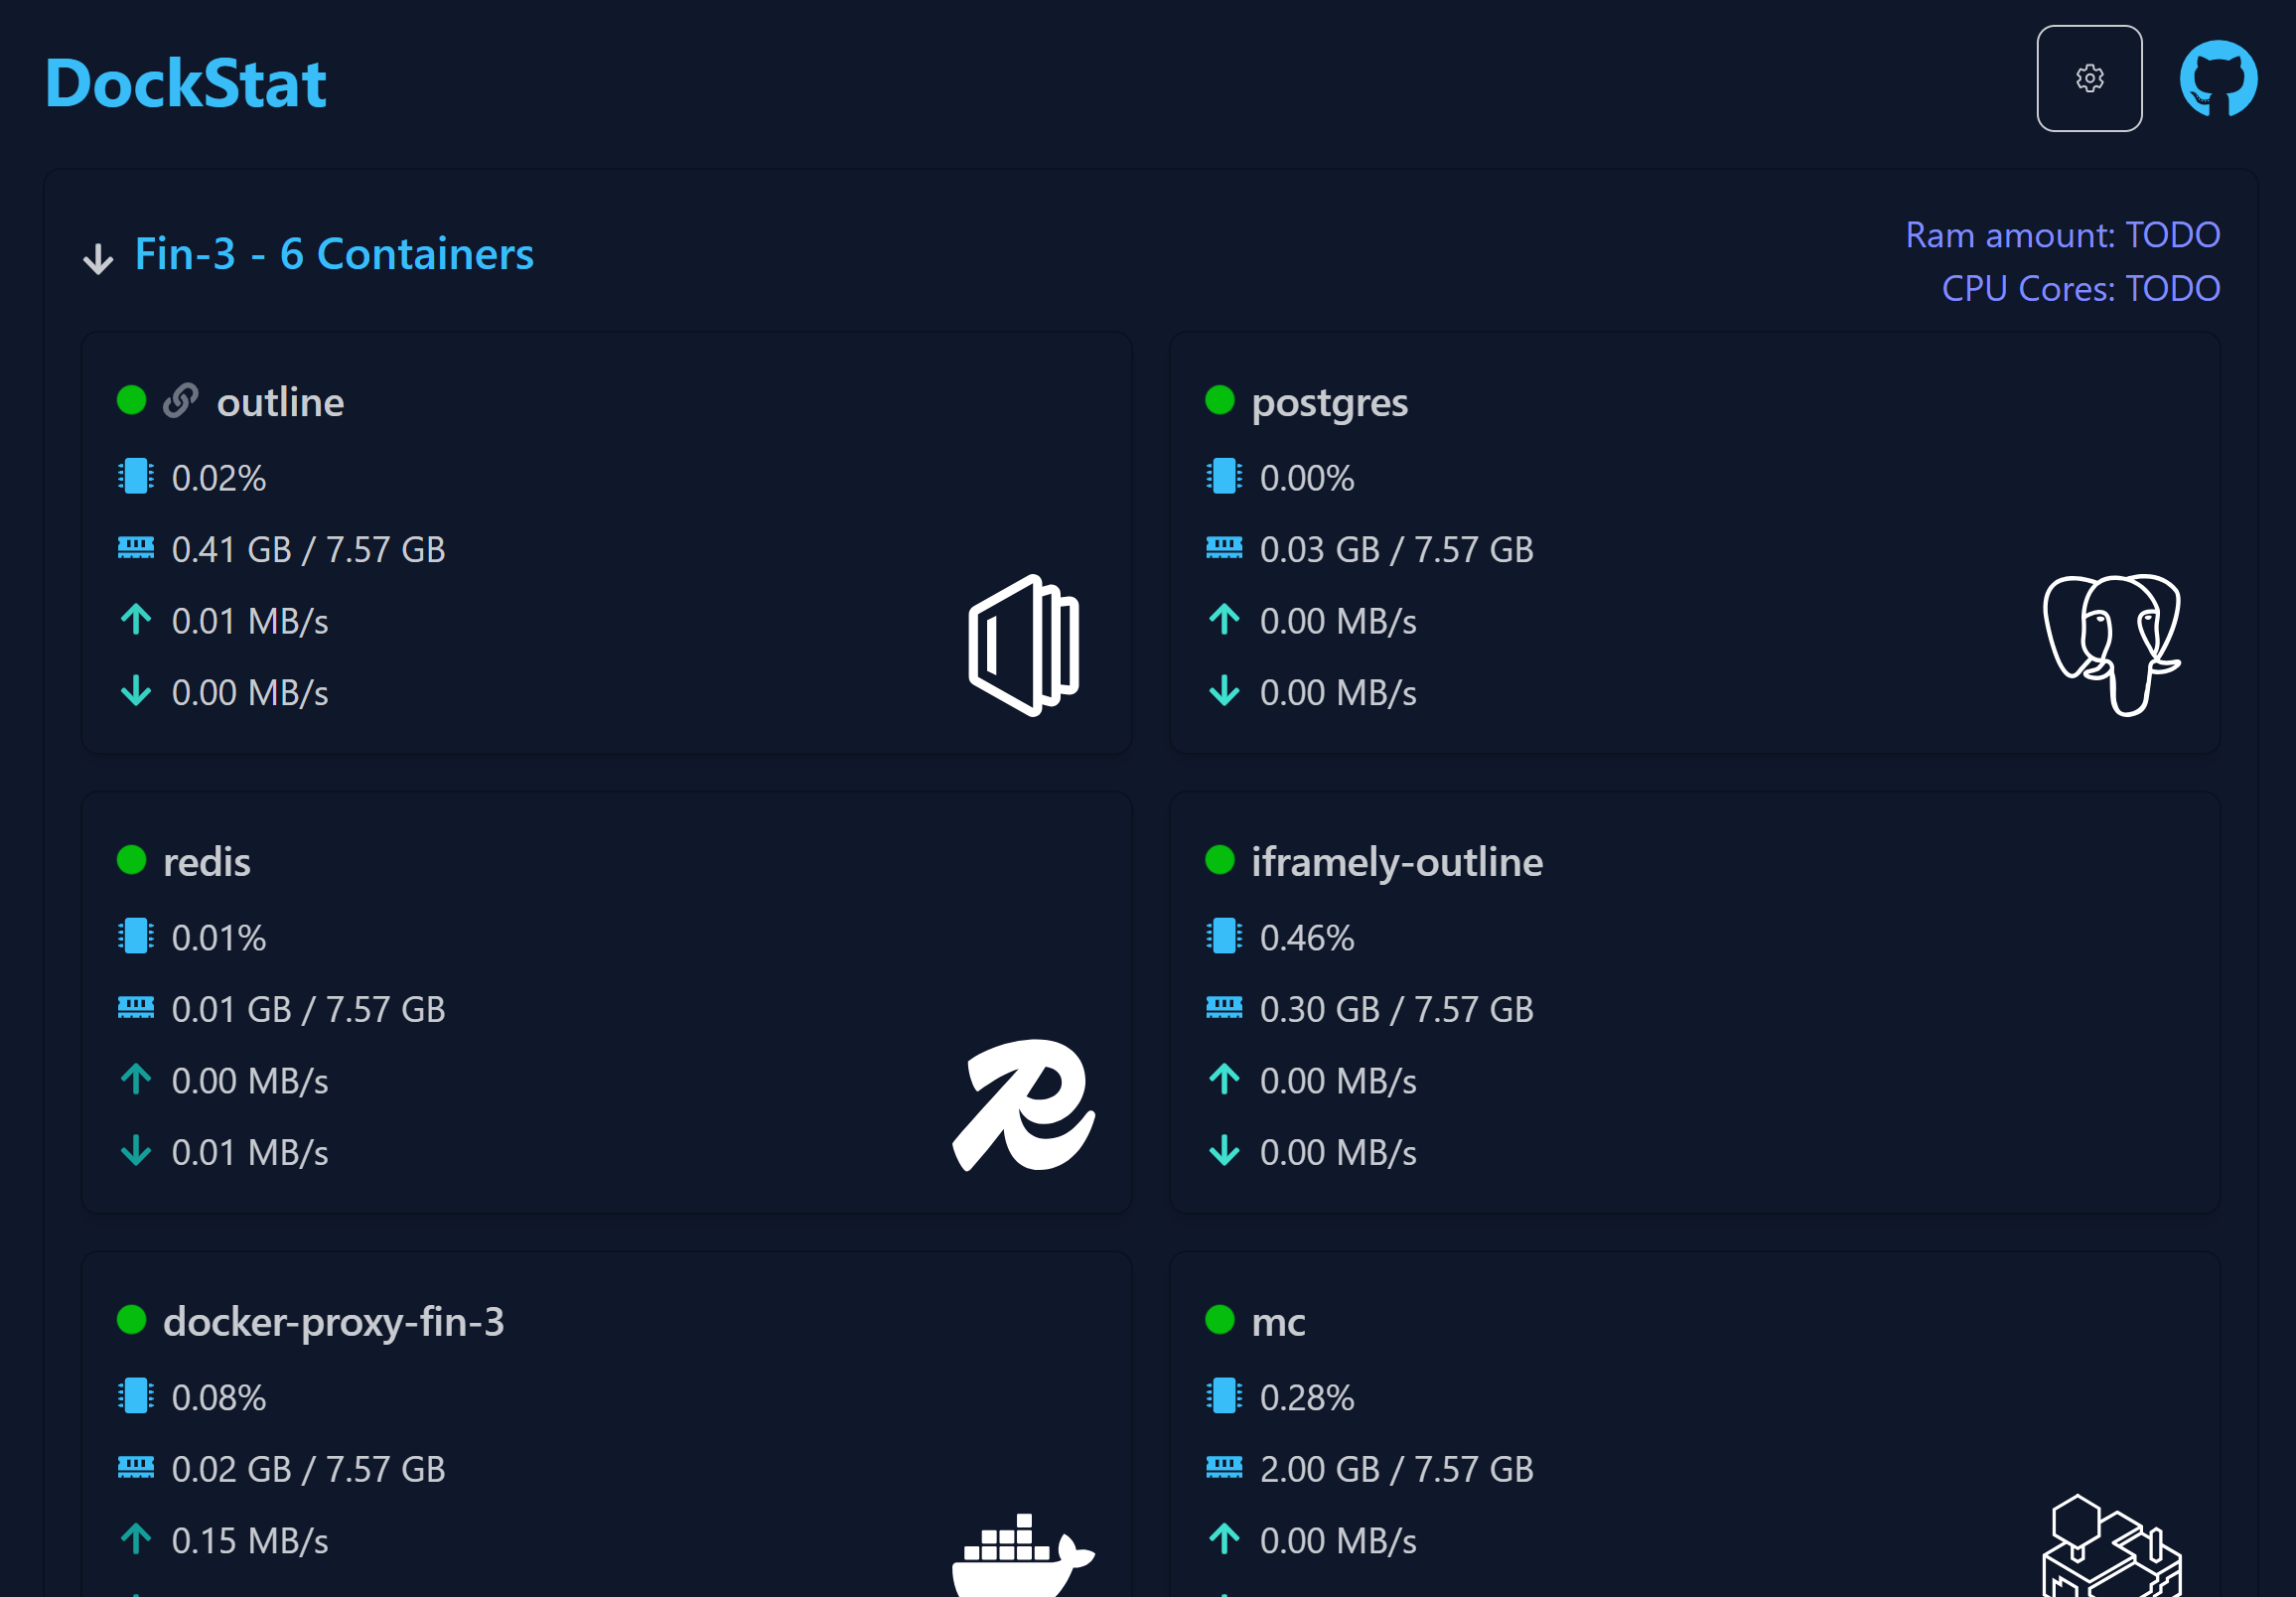Click outline's 0.02% CPU value
The width and height of the screenshot is (2296, 1597).
coord(219,478)
